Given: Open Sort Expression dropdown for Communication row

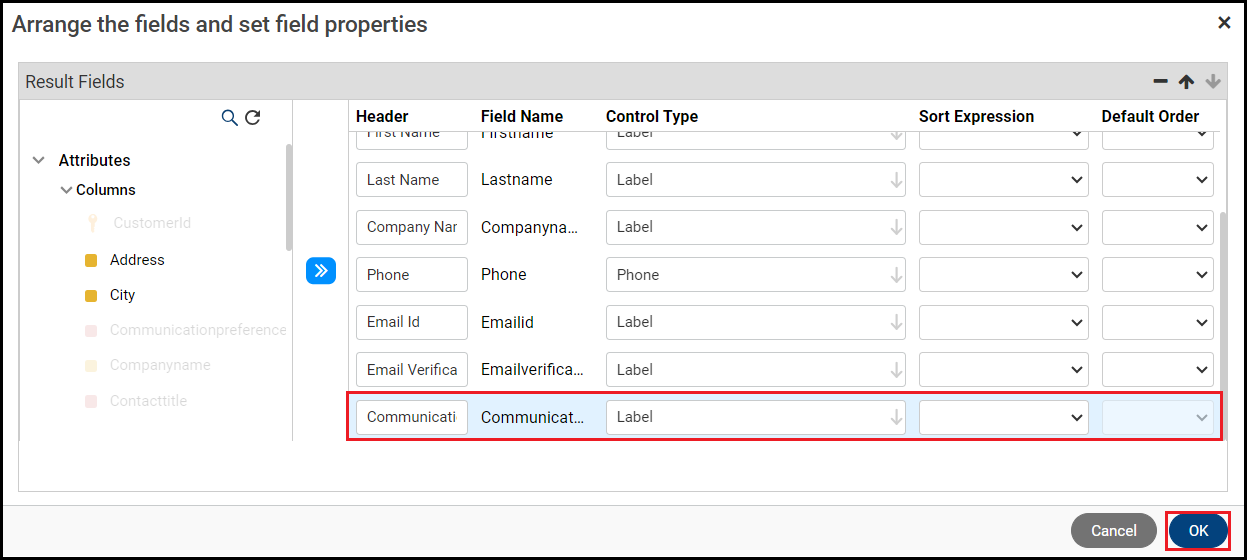Looking at the screenshot, I should pos(1003,417).
